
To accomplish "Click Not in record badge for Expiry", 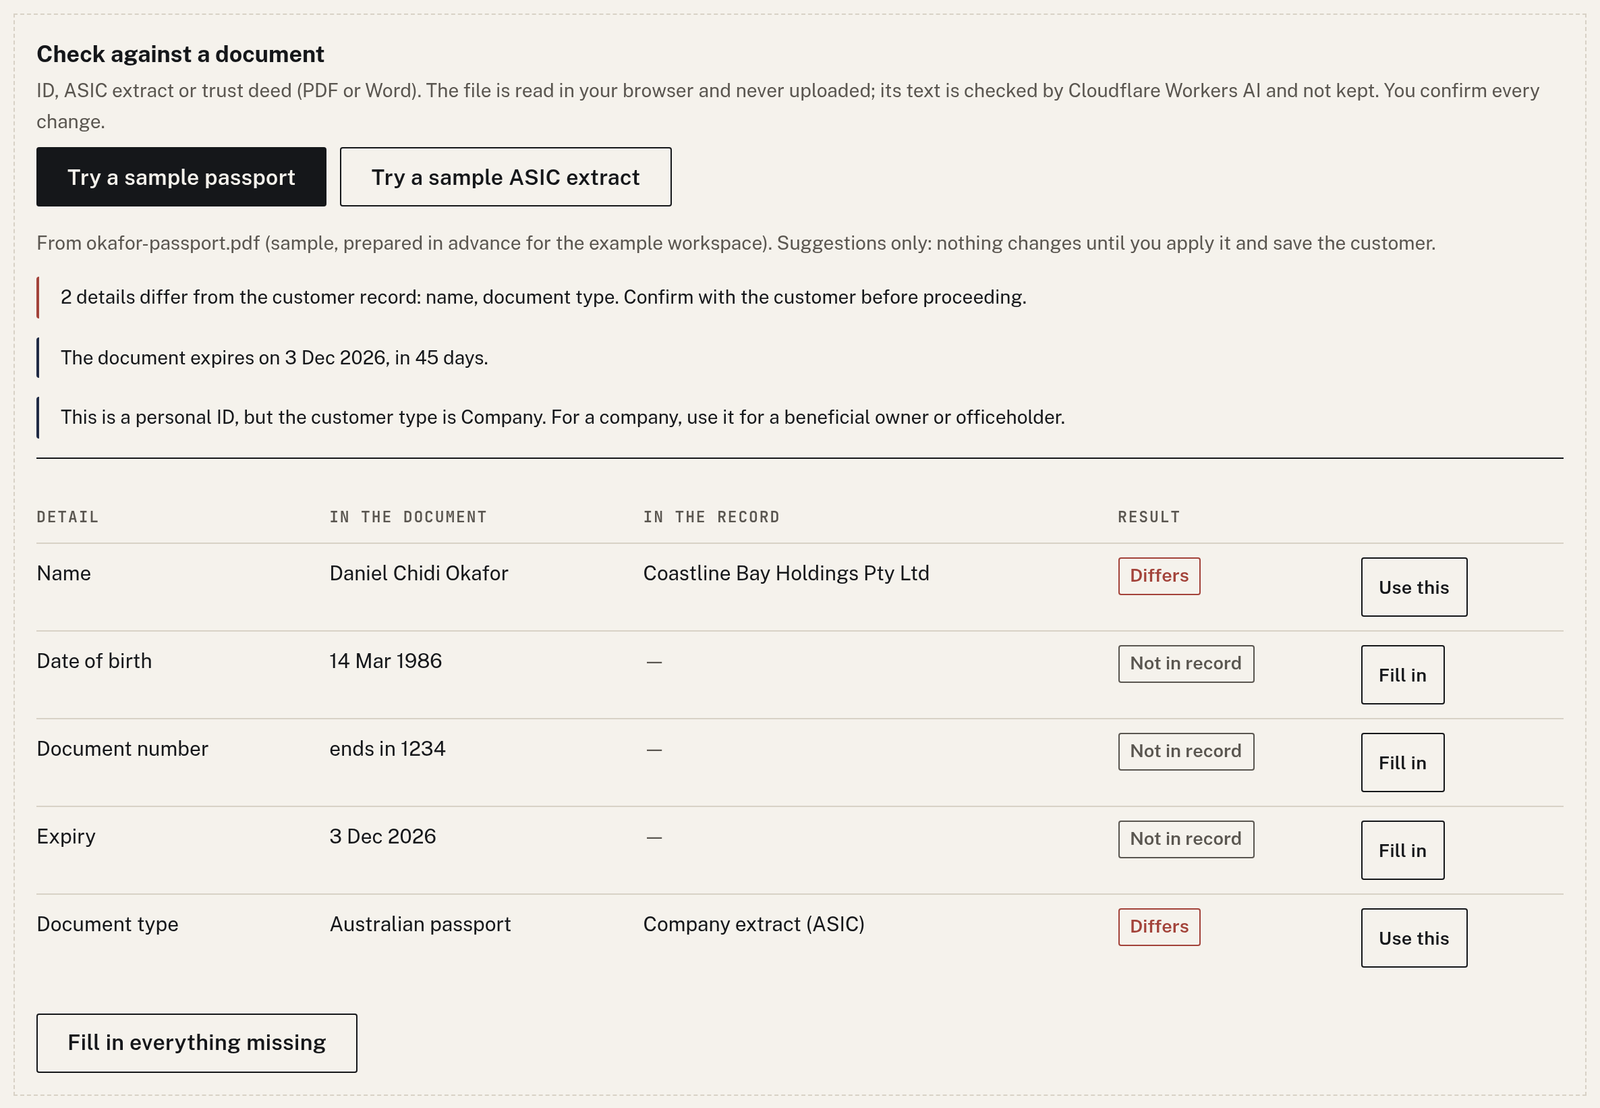I will [1186, 839].
